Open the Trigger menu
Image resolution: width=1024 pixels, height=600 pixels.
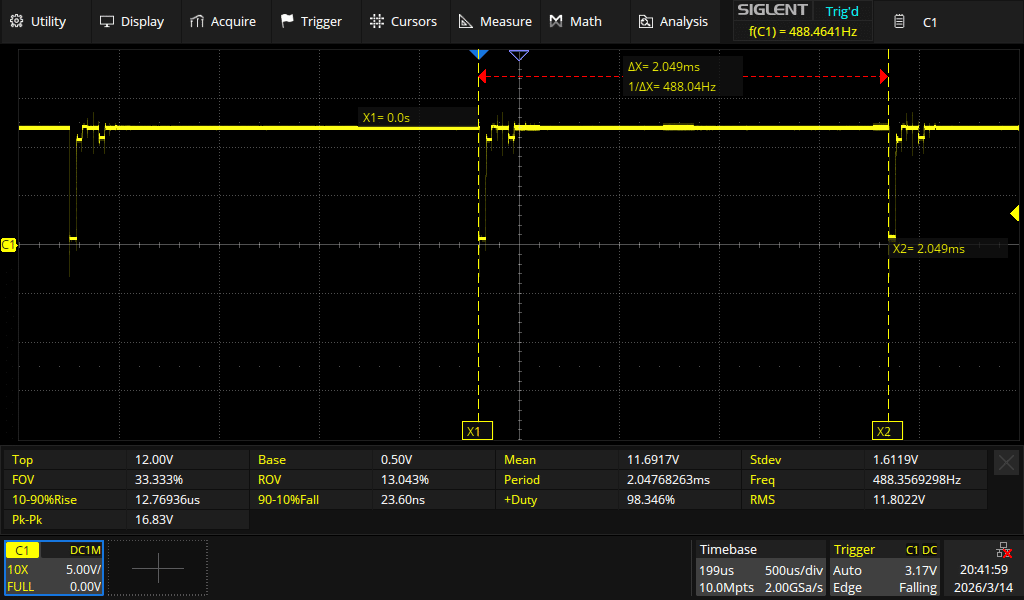(x=311, y=21)
